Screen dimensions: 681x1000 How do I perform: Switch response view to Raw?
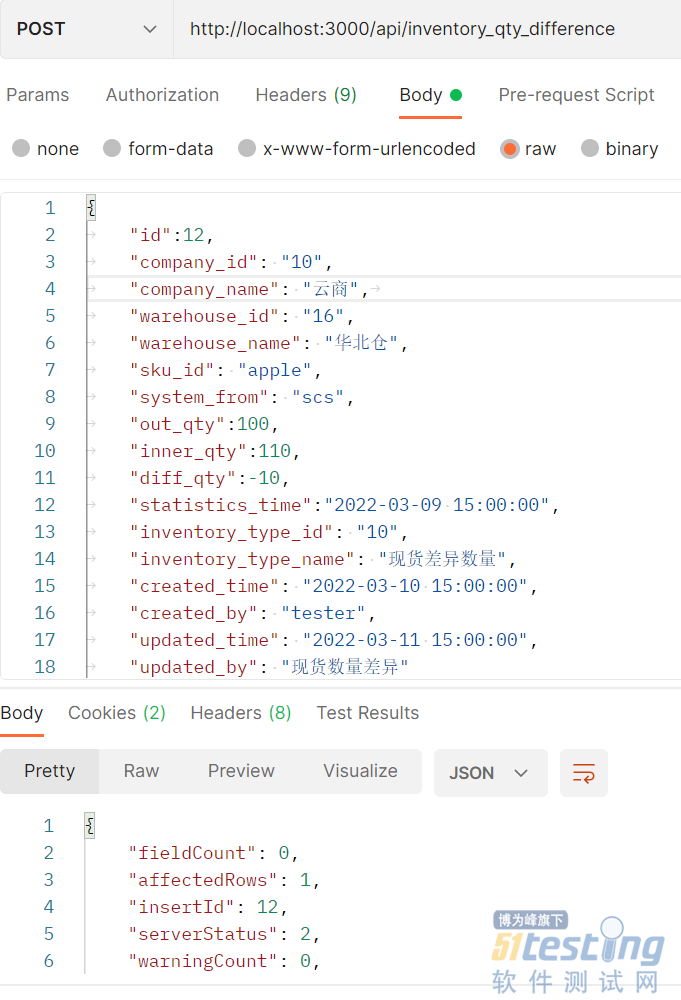[141, 771]
